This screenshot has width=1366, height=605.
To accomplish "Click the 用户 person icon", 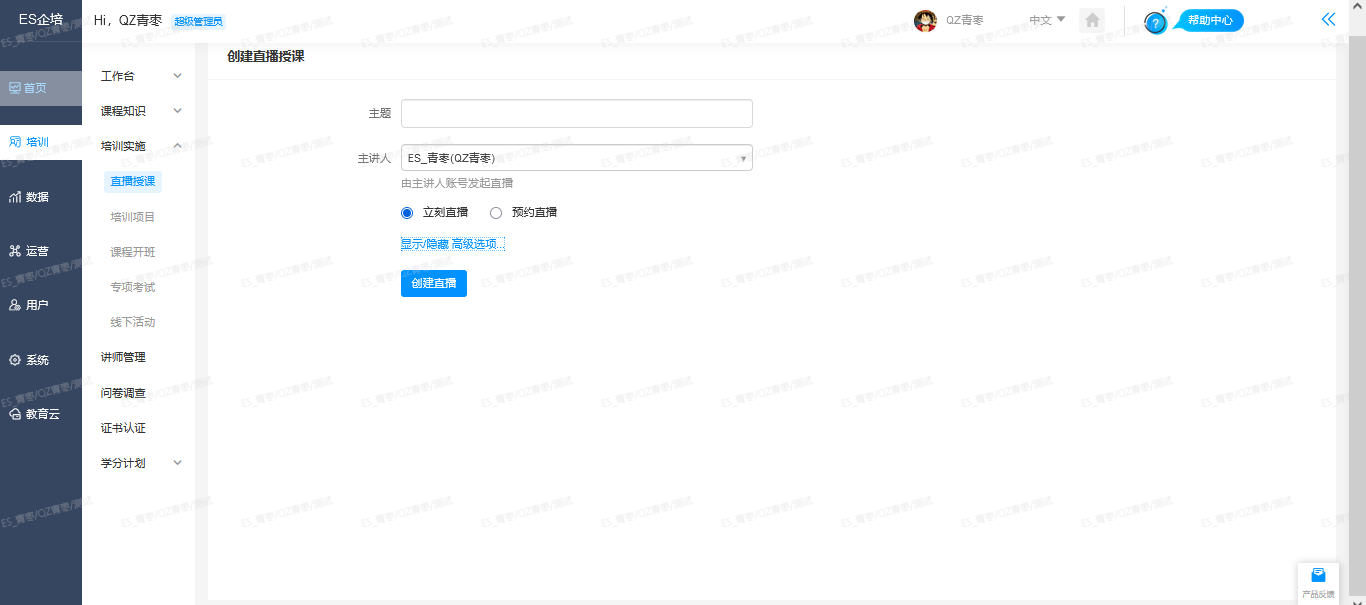I will click(15, 305).
